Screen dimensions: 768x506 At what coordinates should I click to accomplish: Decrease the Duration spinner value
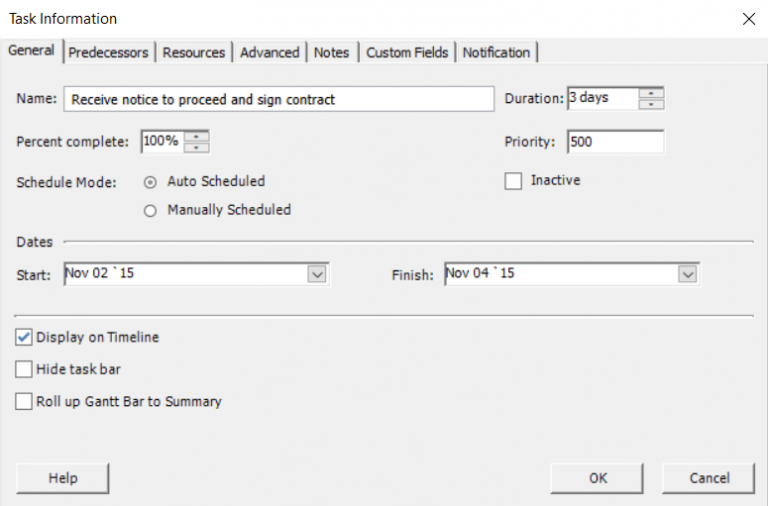coord(652,104)
